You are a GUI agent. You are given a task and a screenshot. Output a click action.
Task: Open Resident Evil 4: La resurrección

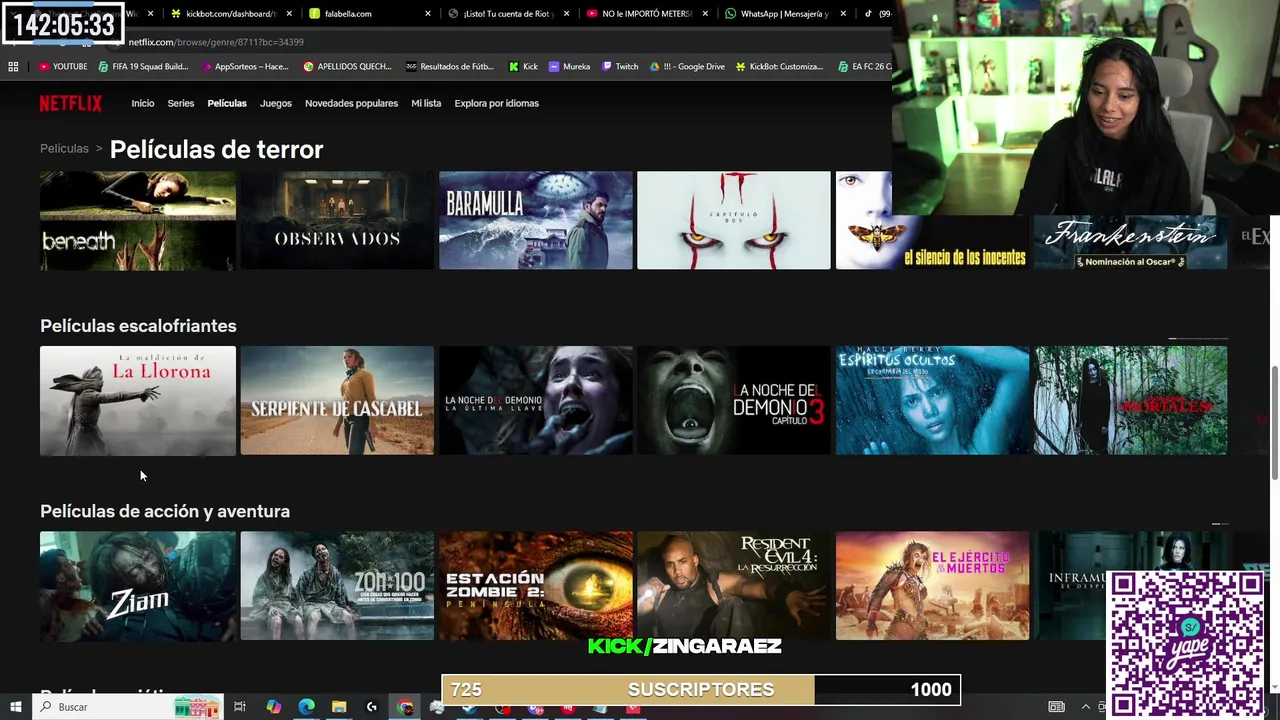pos(734,585)
